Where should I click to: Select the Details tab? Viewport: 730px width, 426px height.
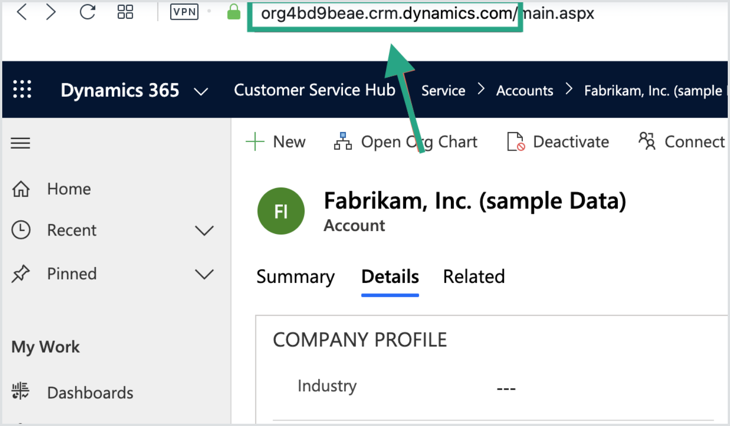(x=390, y=277)
